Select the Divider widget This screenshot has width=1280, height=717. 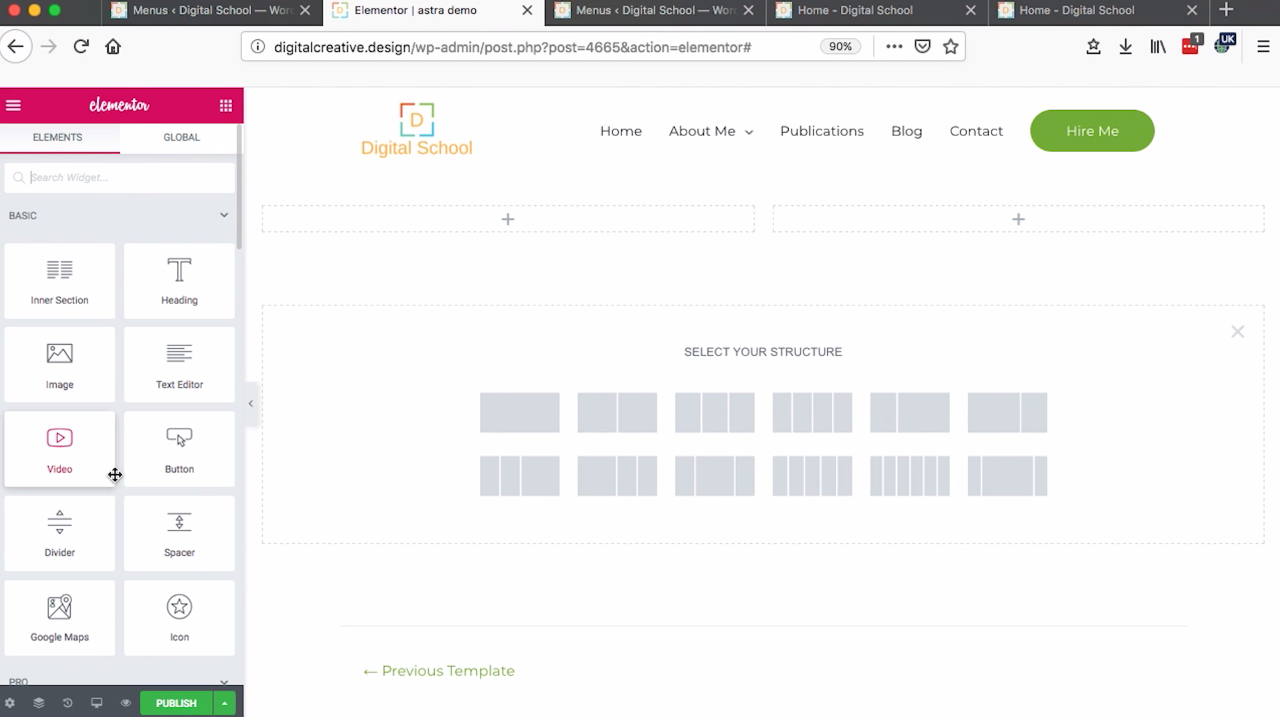point(59,533)
